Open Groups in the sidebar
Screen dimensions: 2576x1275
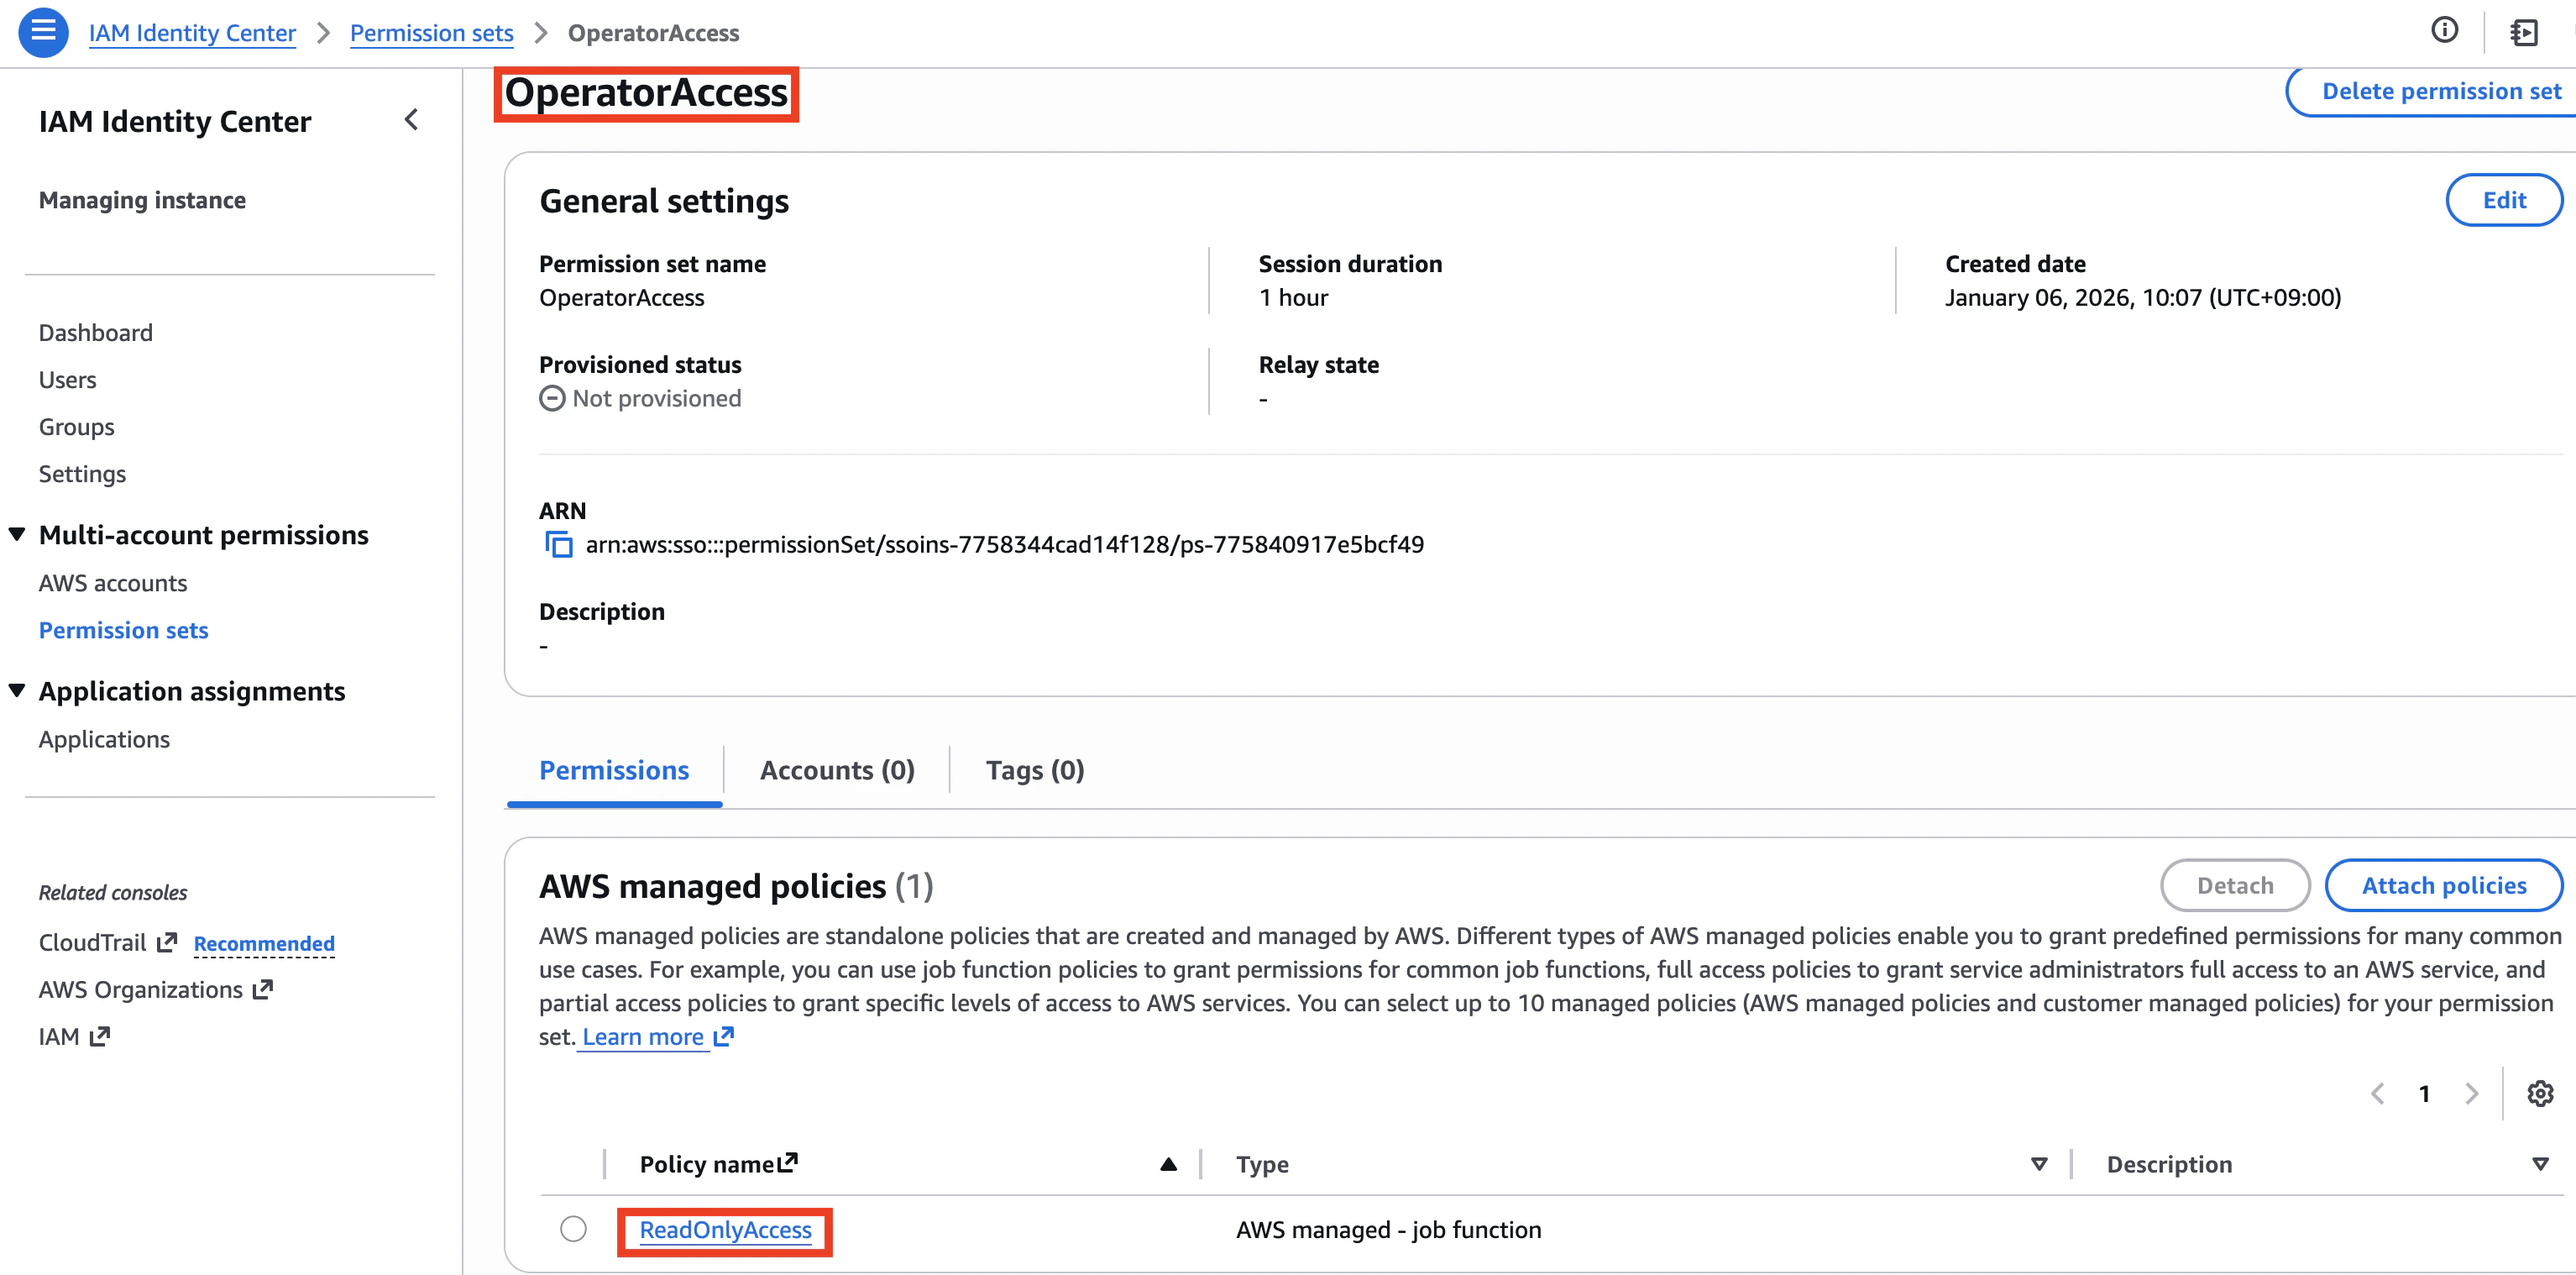[77, 427]
